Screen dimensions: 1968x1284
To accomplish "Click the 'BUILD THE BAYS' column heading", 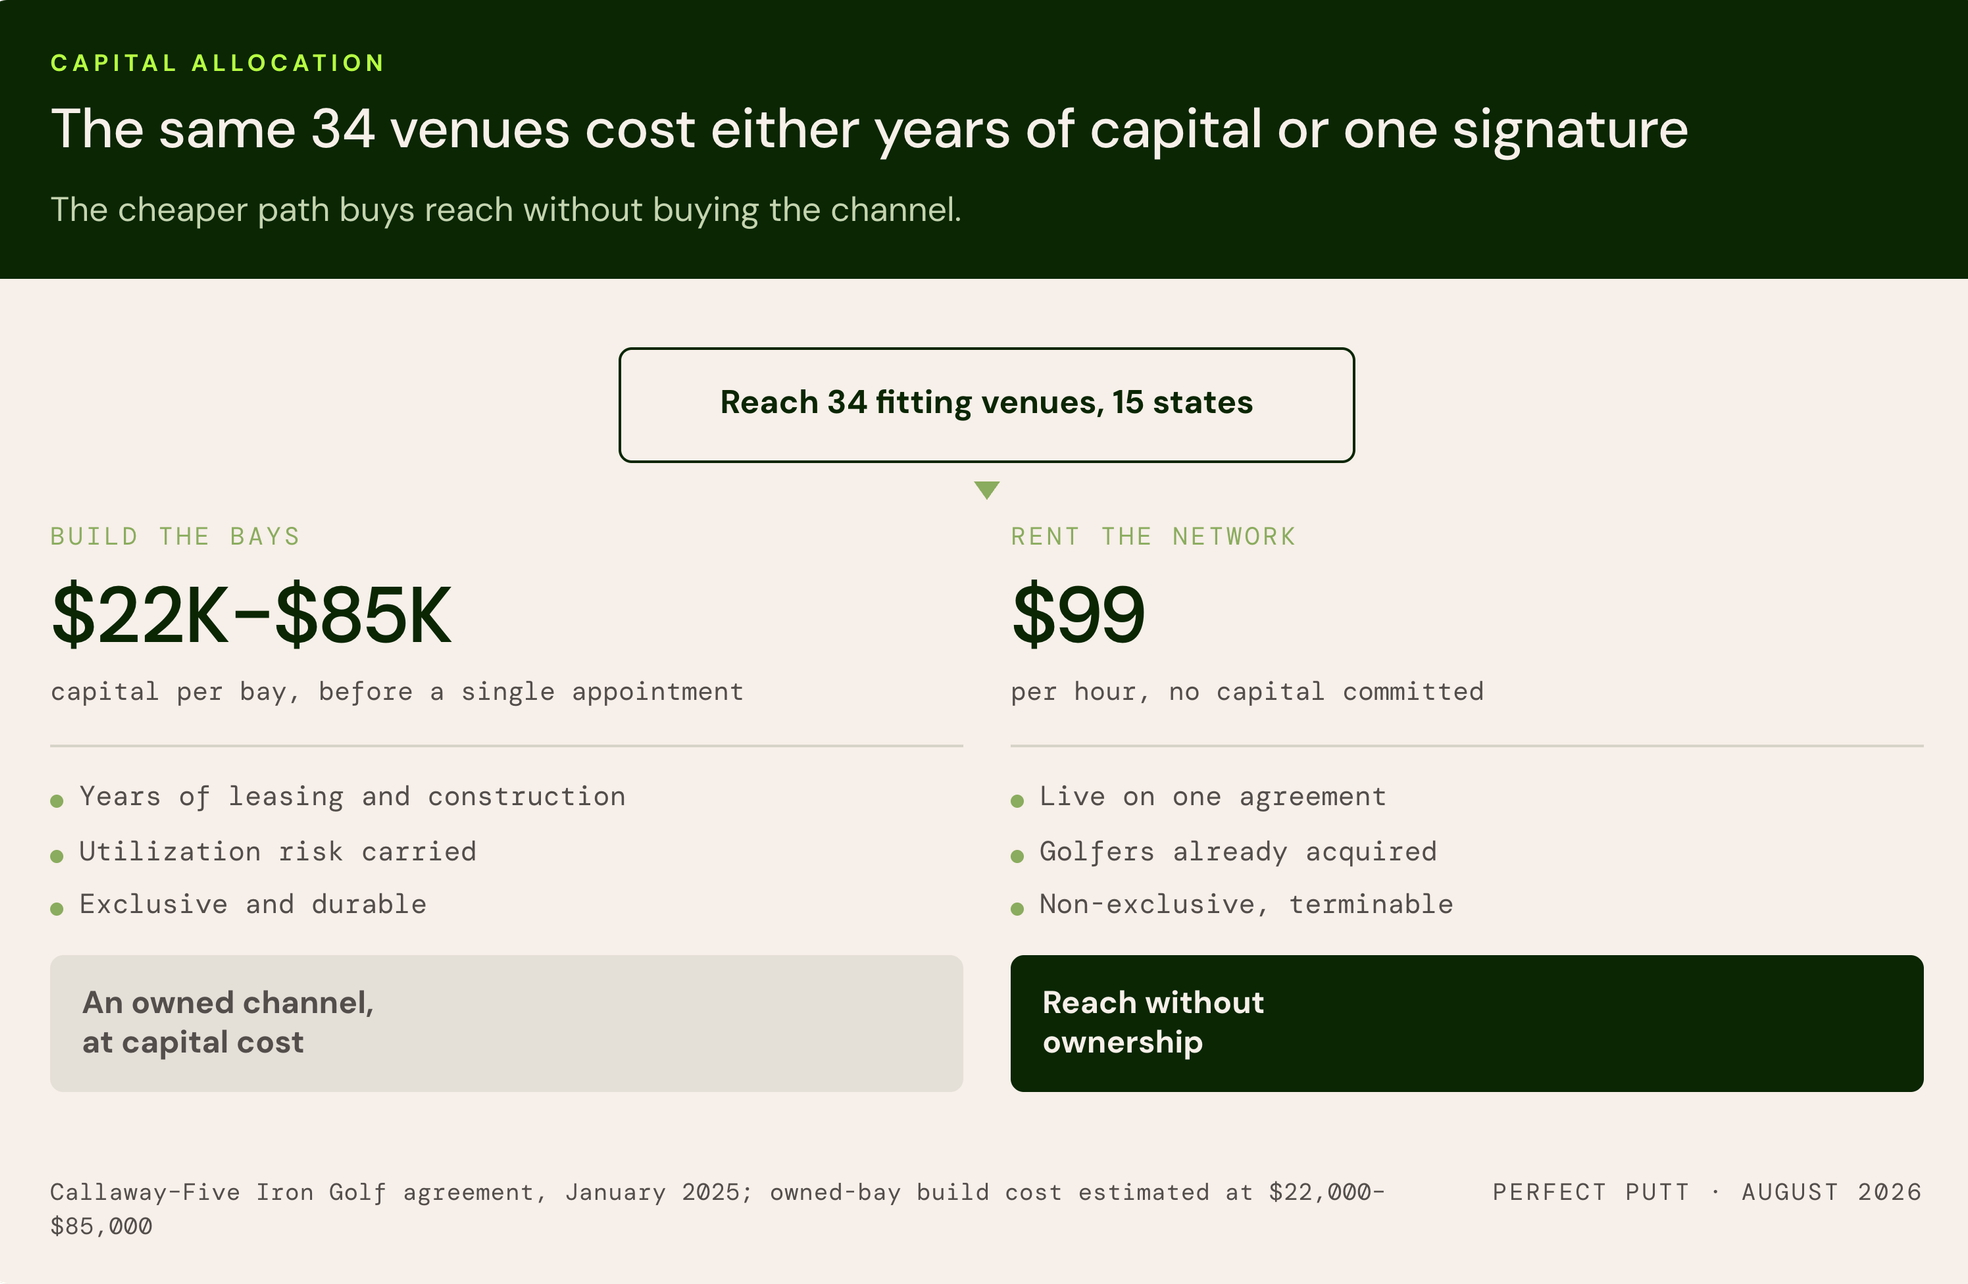I will [175, 536].
